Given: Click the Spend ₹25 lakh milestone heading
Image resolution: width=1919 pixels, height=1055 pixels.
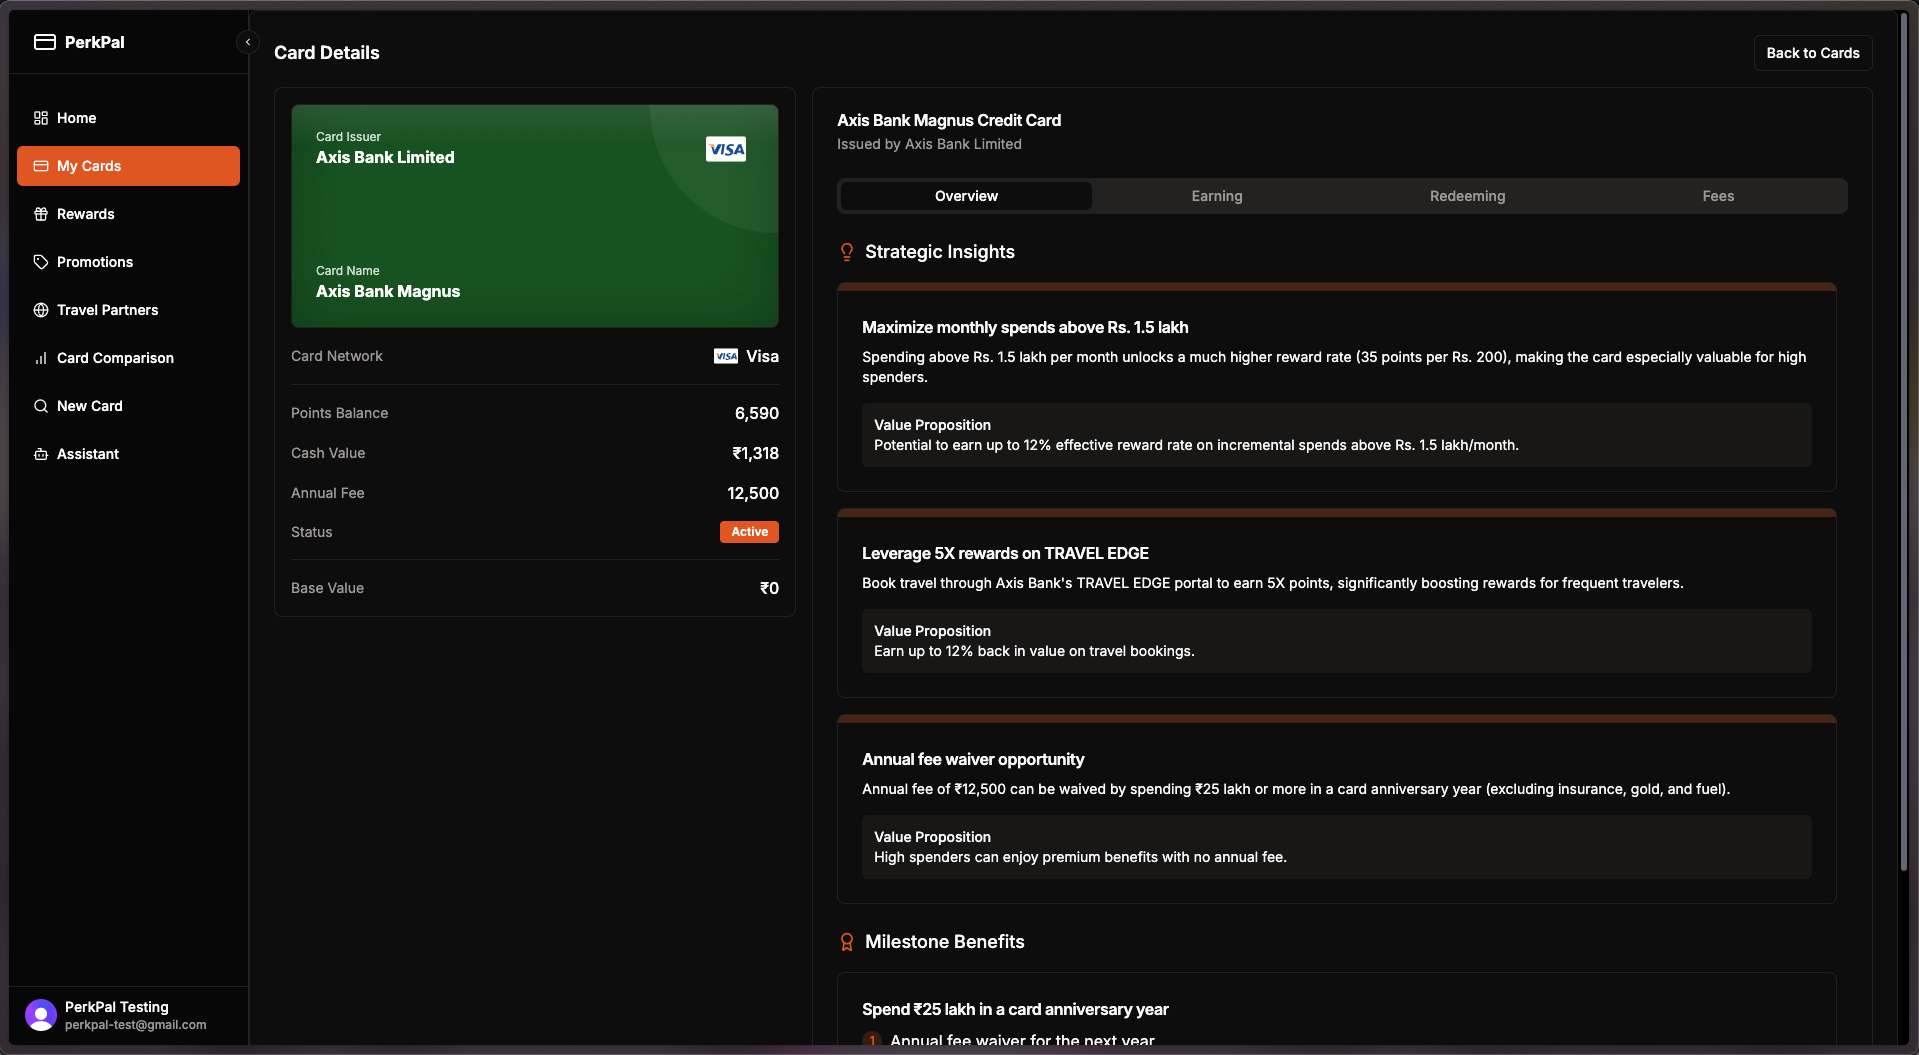Looking at the screenshot, I should (1015, 1009).
